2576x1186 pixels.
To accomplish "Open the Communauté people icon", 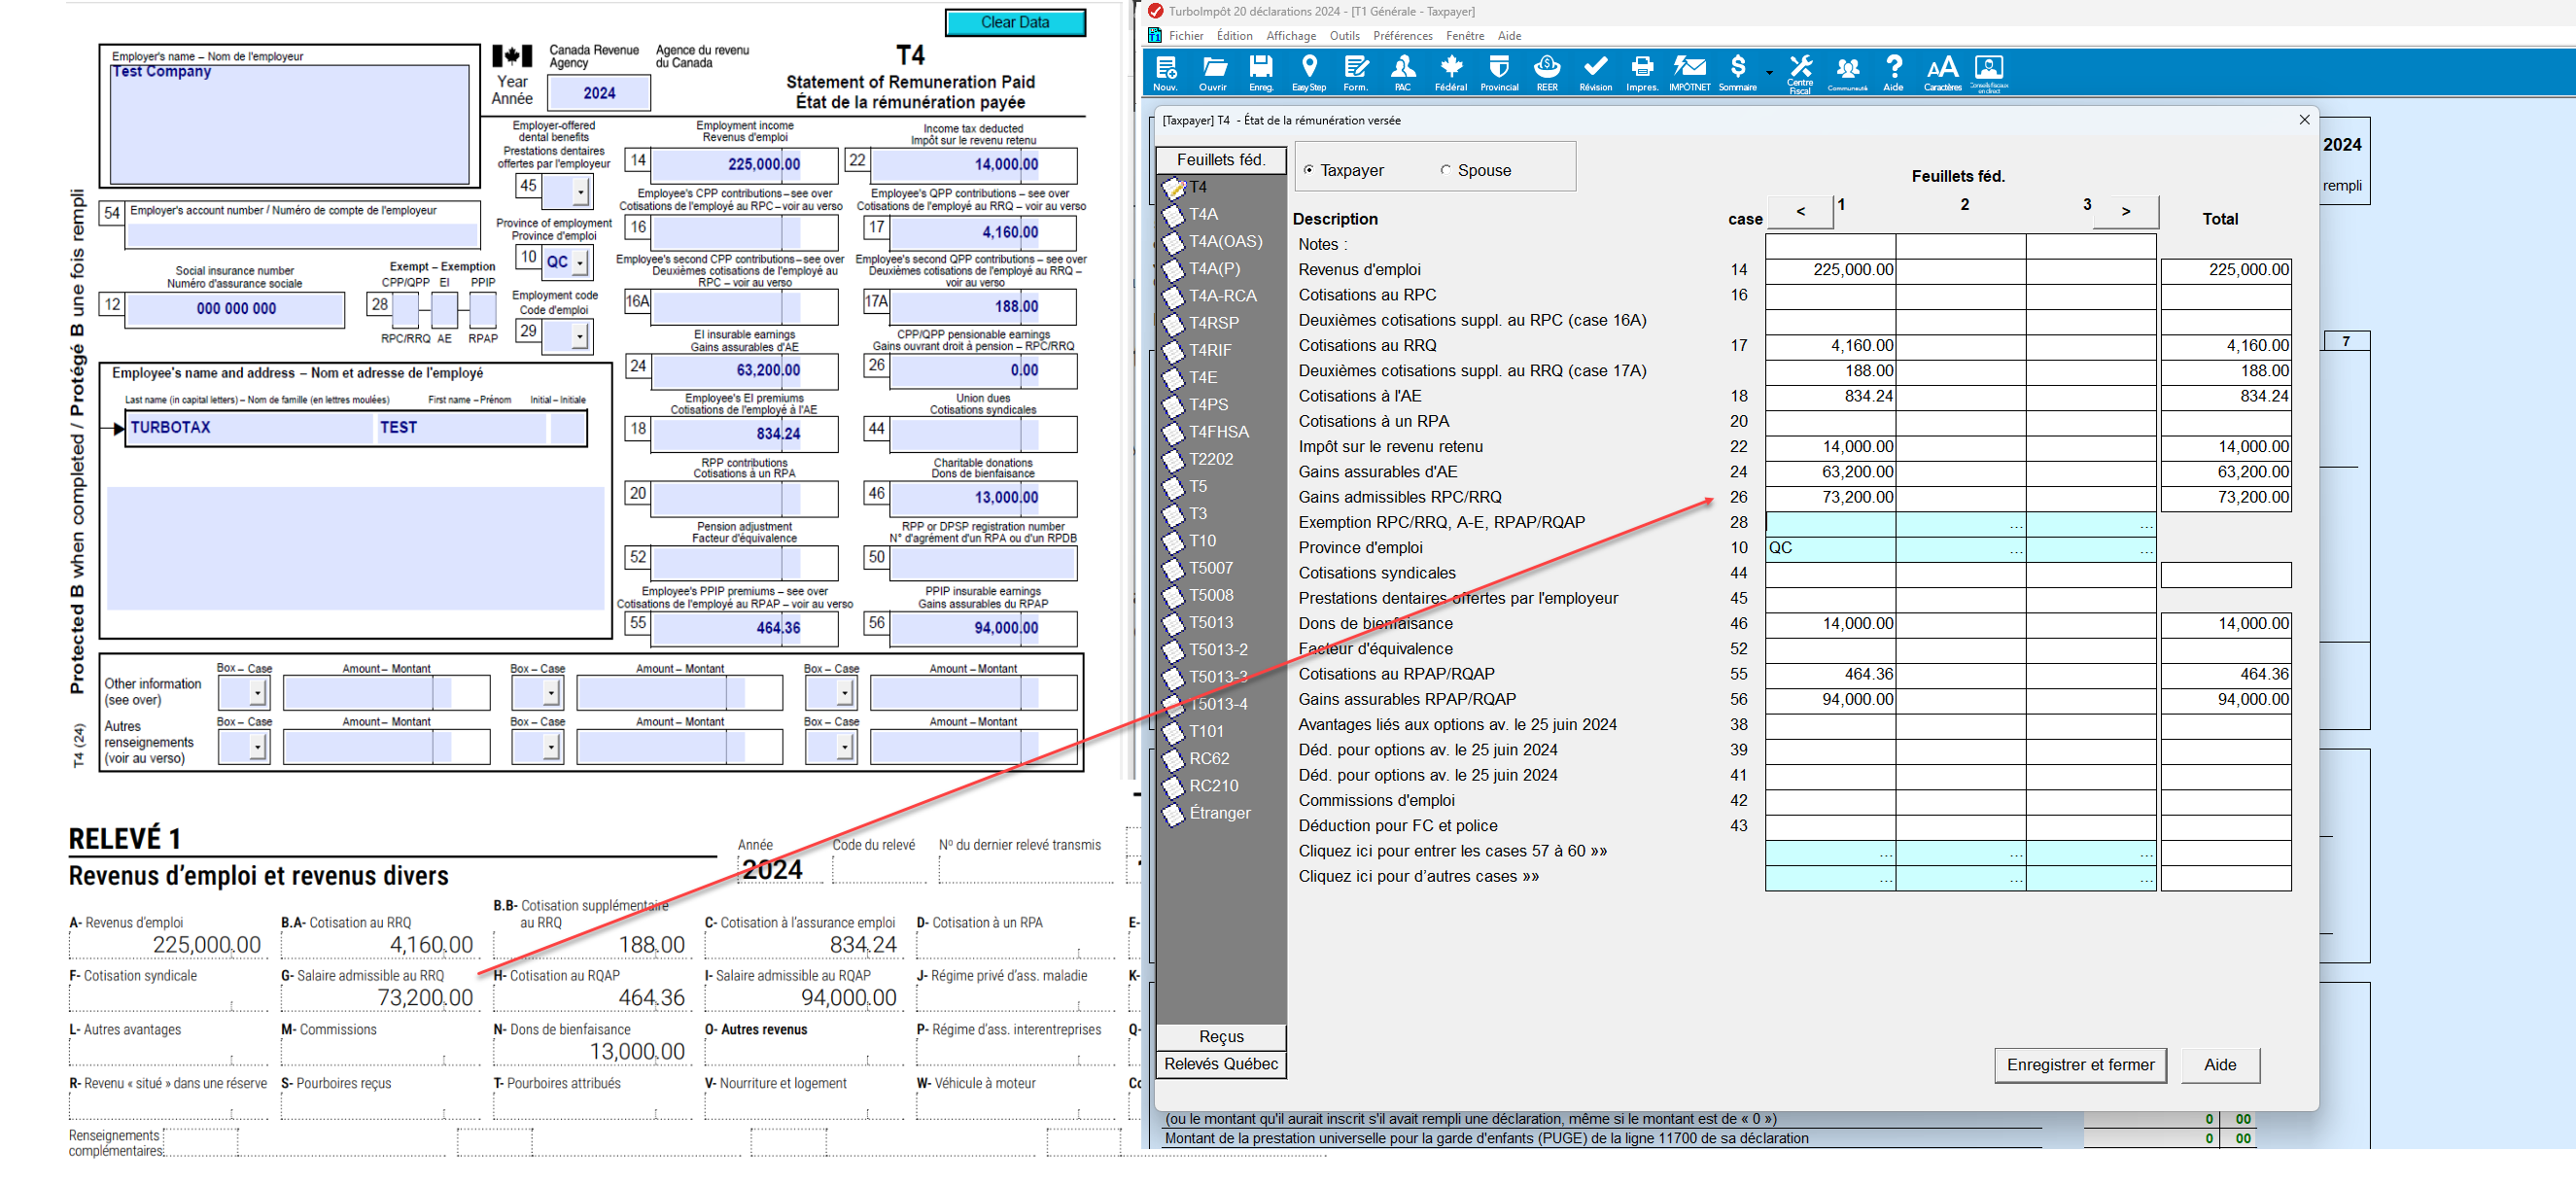I will 1848,72.
